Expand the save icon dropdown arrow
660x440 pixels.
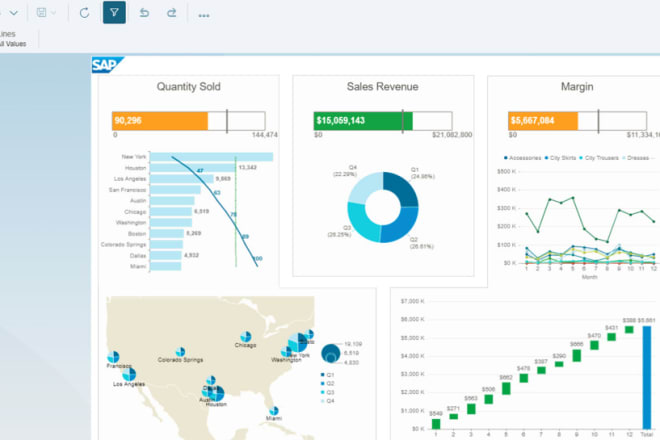coord(54,13)
